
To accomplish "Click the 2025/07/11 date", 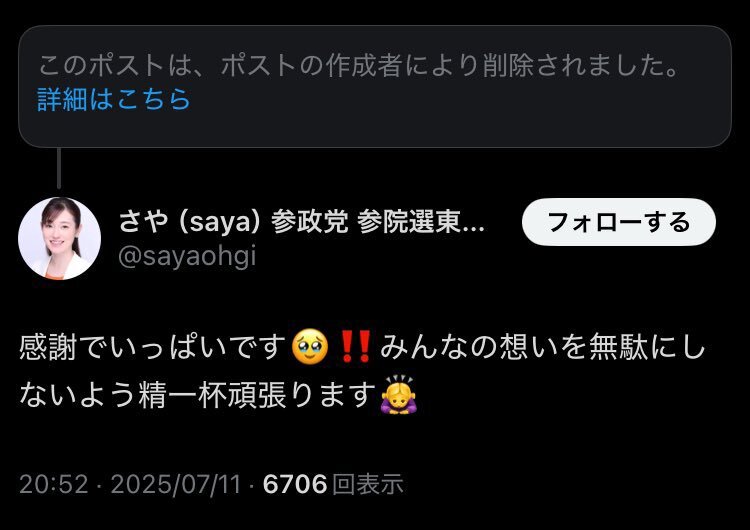I will 176,484.
